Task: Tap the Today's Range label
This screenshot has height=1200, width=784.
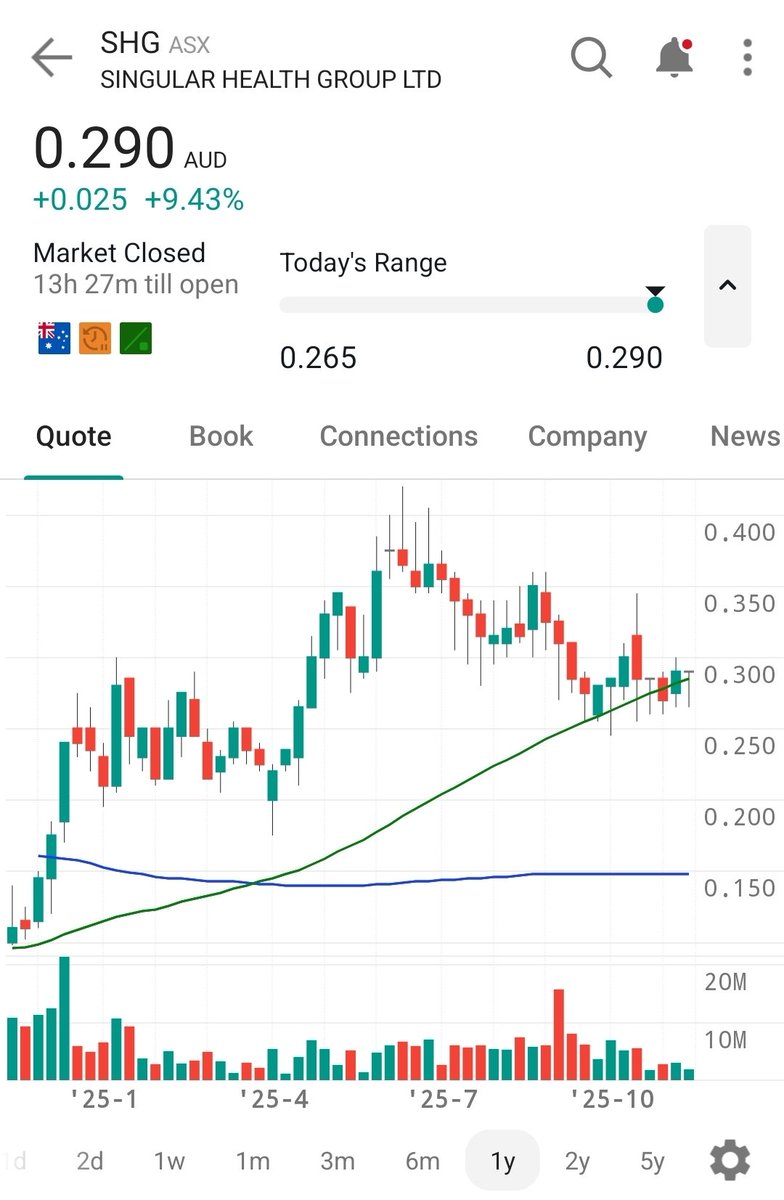Action: 363,263
